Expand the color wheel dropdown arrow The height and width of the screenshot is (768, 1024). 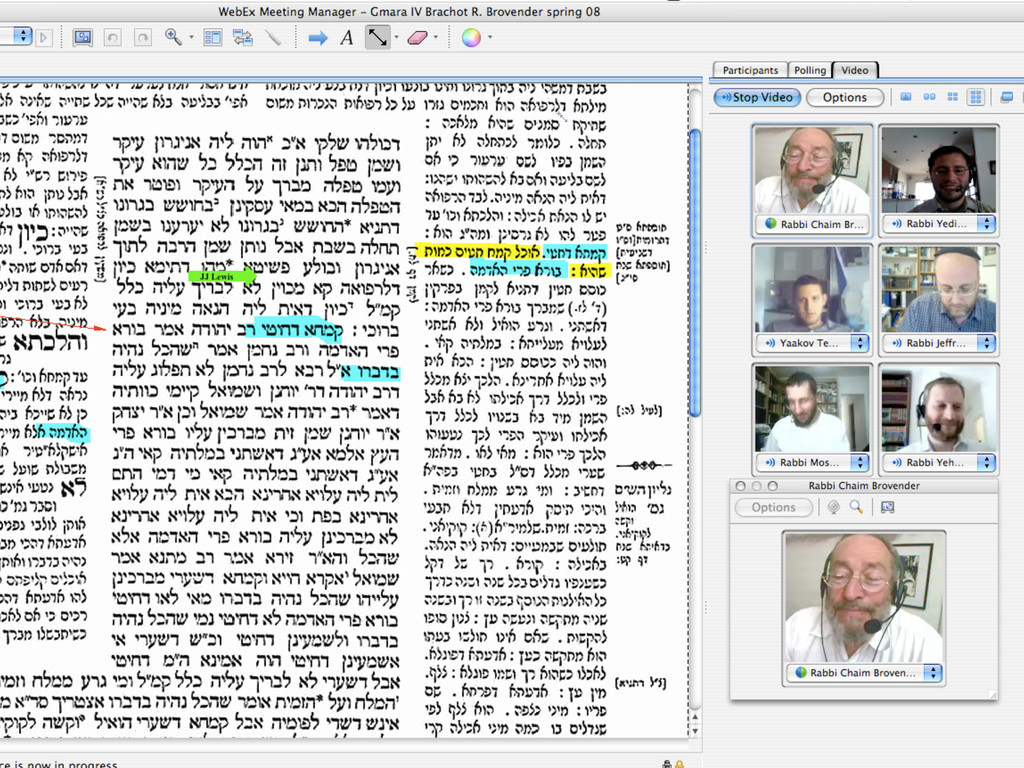490,37
